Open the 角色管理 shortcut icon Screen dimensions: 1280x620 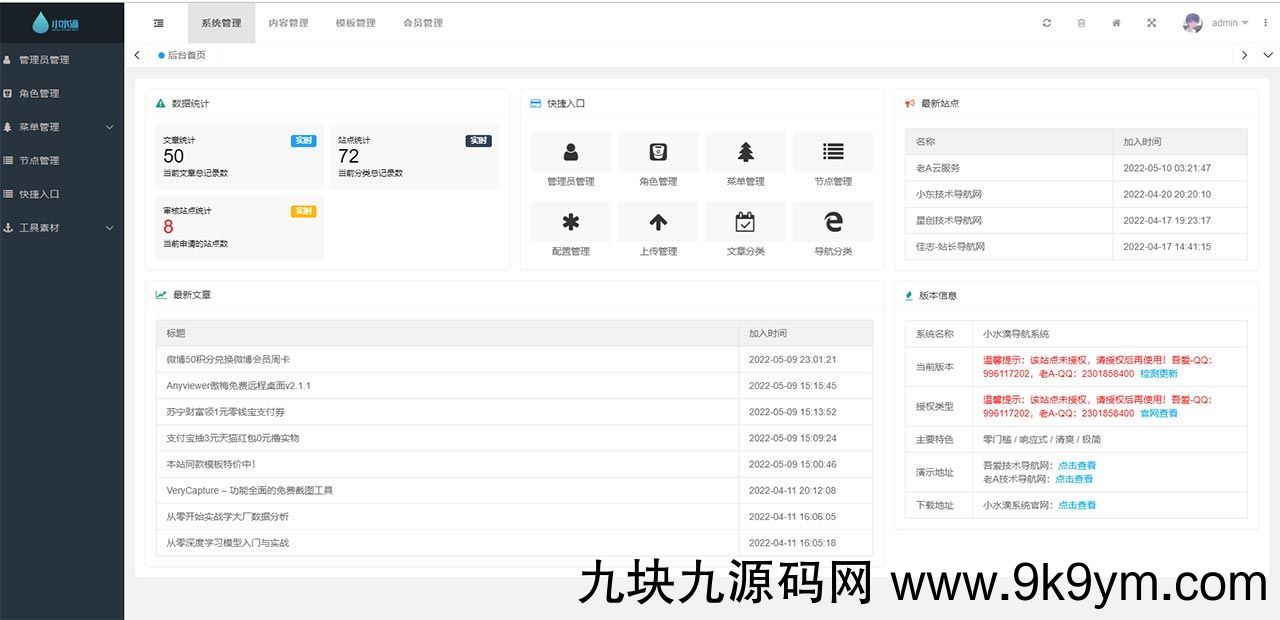[658, 152]
